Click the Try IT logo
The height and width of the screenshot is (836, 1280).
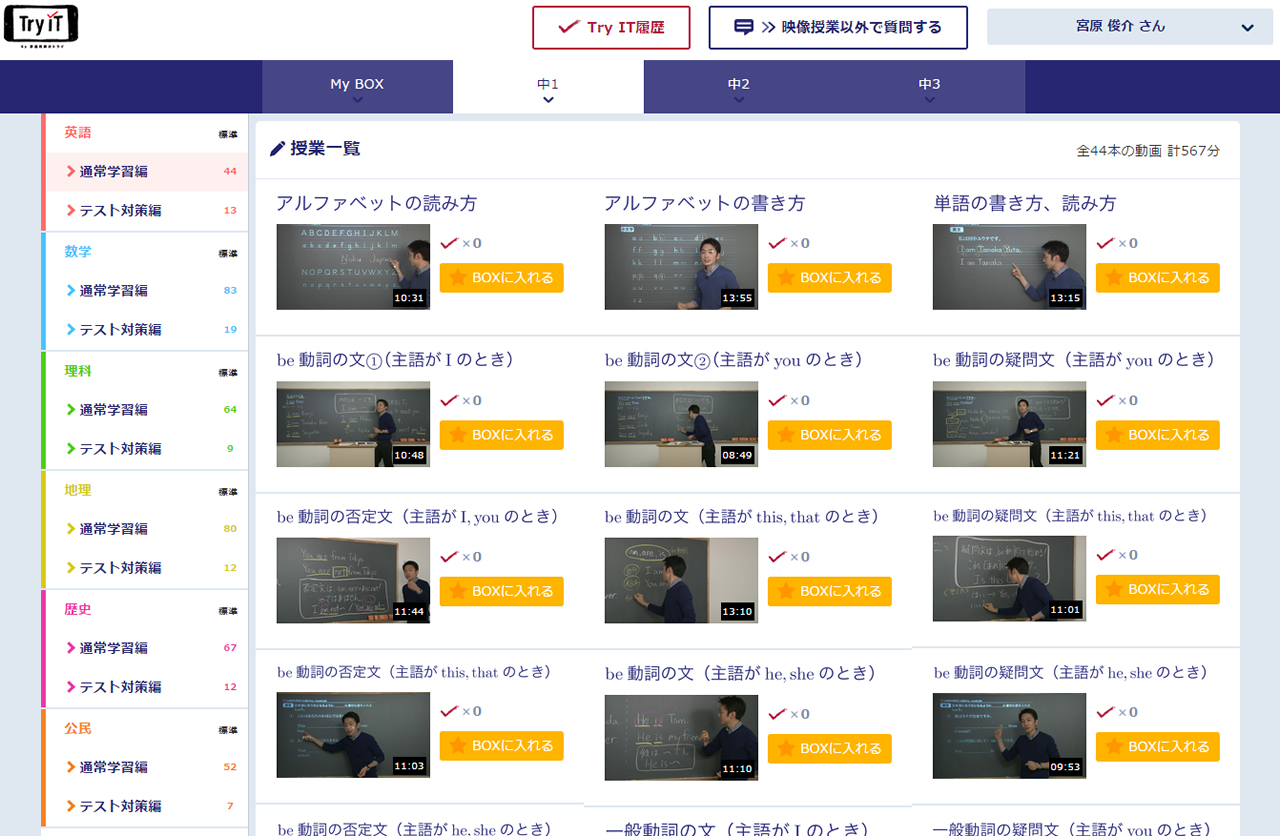click(x=41, y=26)
